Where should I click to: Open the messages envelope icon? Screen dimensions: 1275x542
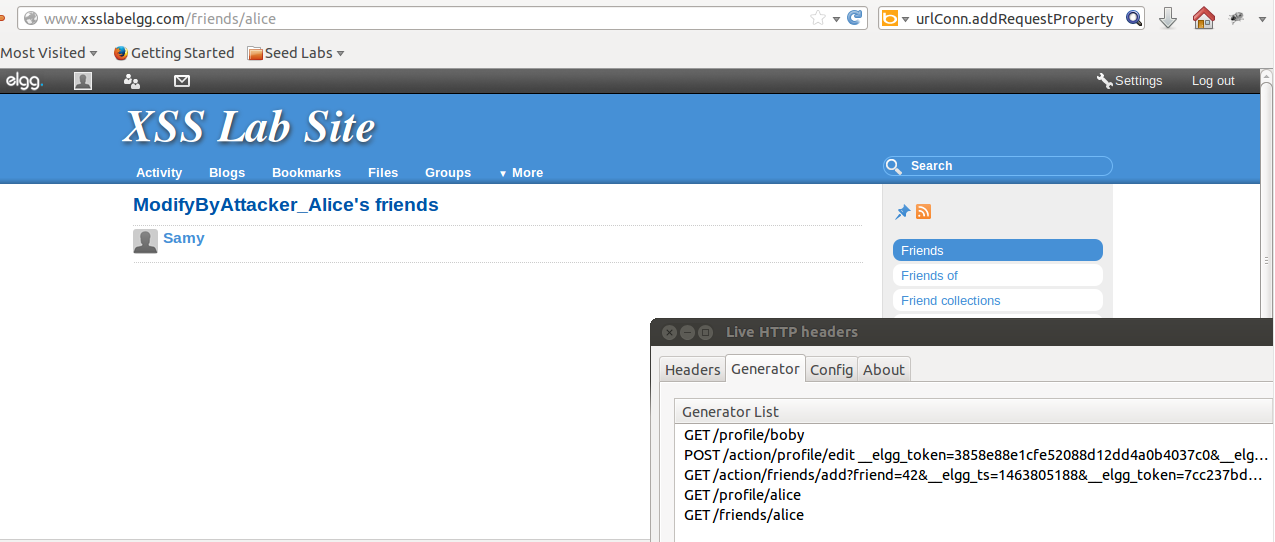click(x=182, y=81)
